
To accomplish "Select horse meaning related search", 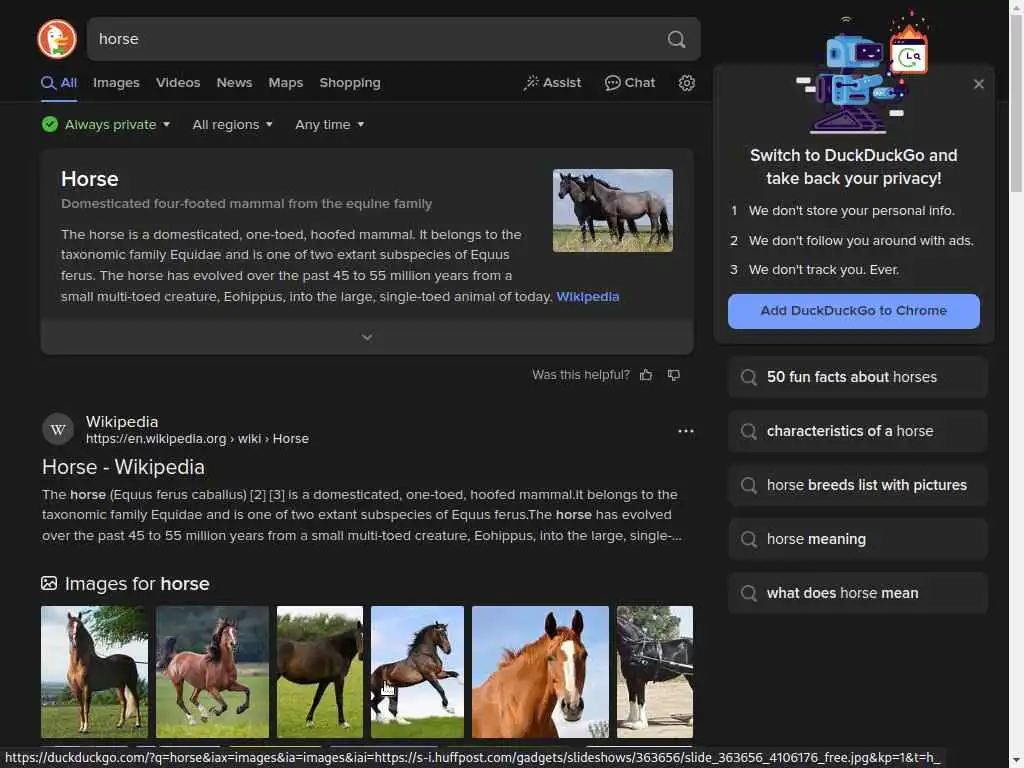I will pyautogui.click(x=857, y=539).
